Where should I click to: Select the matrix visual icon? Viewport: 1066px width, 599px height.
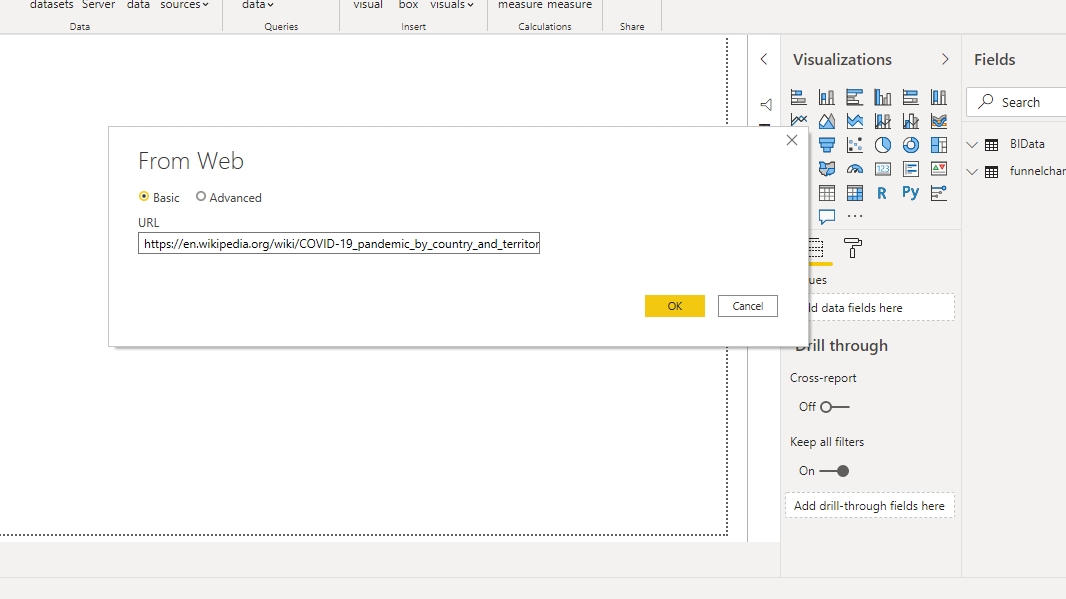855,193
